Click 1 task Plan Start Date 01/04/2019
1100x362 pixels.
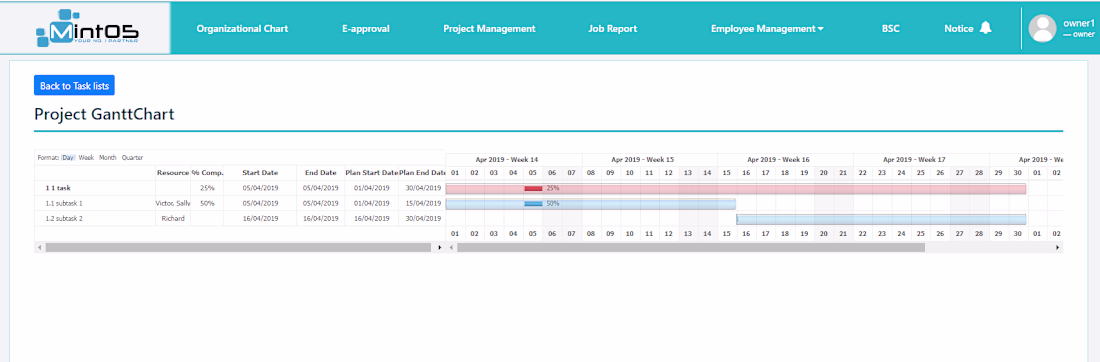coord(371,188)
